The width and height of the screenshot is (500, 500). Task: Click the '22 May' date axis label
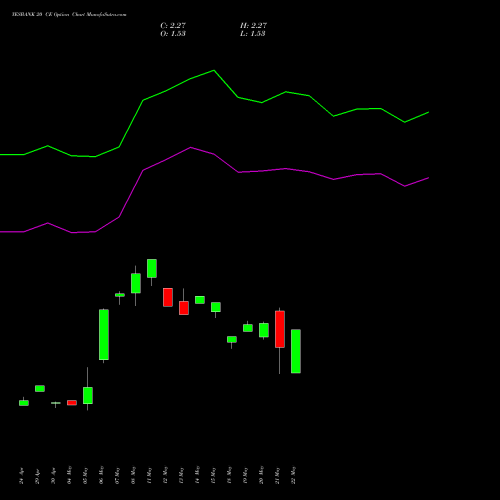tap(293, 475)
